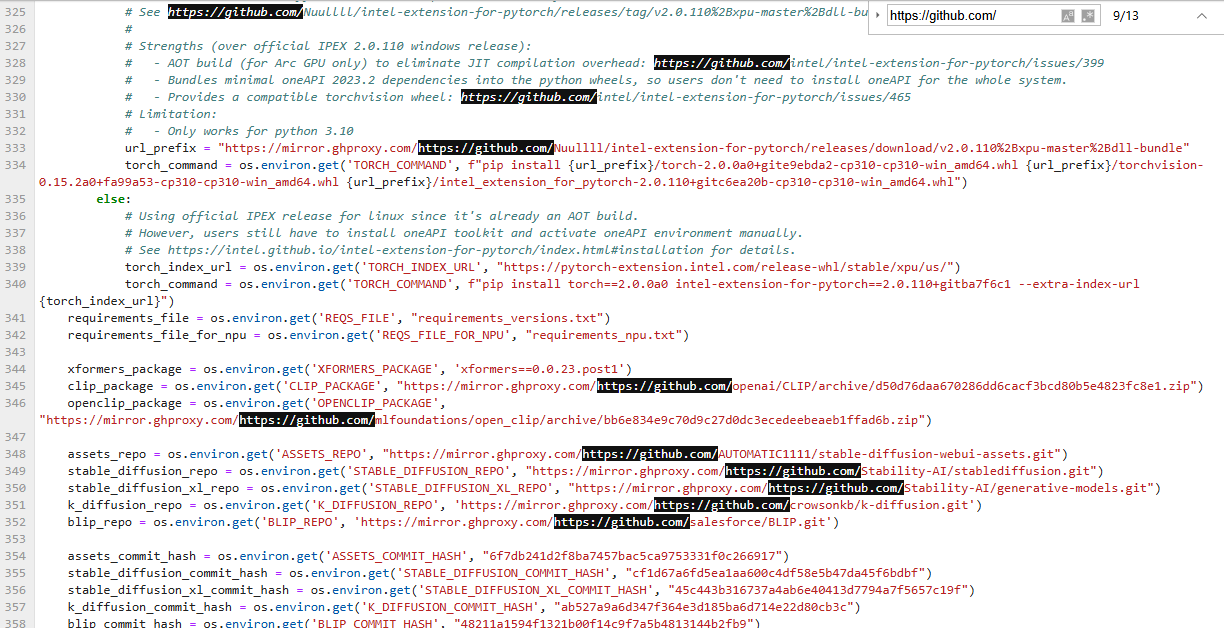
Task: Click highlighted github match in assets_repo line
Action: 650,454
